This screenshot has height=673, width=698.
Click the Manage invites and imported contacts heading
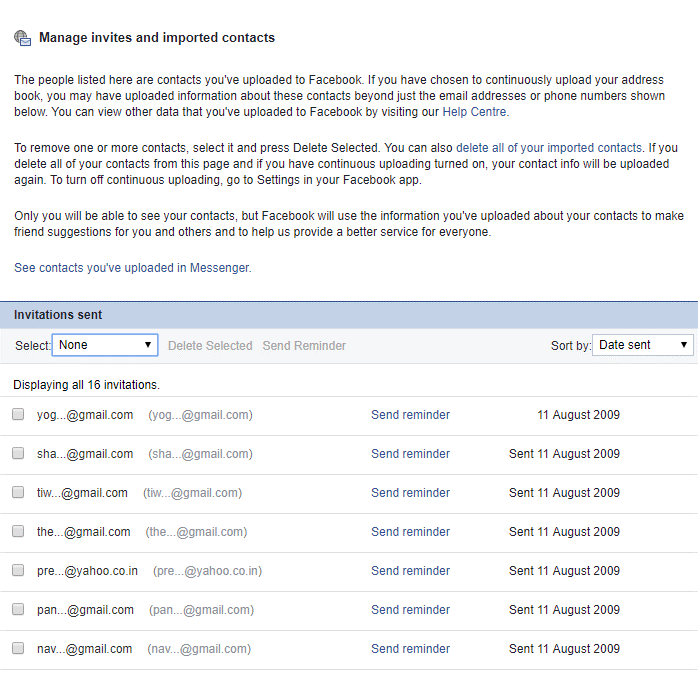tap(157, 38)
